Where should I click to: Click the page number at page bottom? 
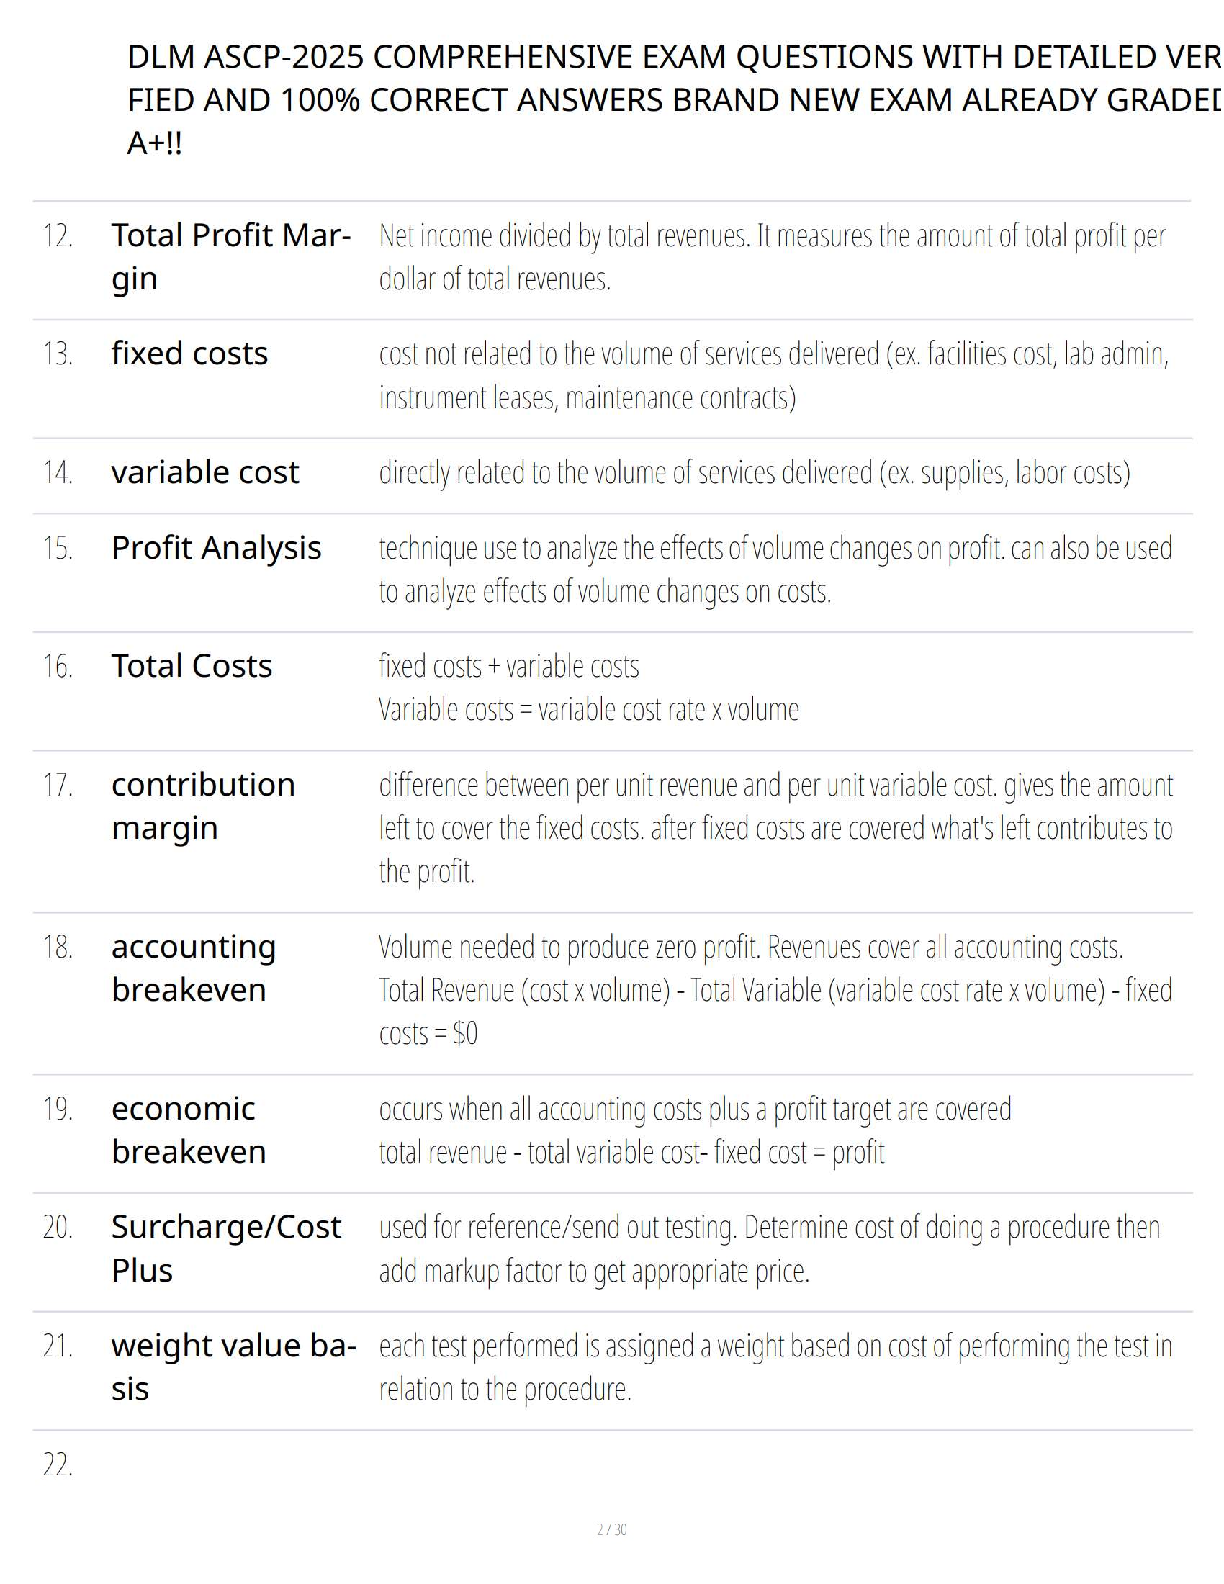pyautogui.click(x=611, y=1529)
